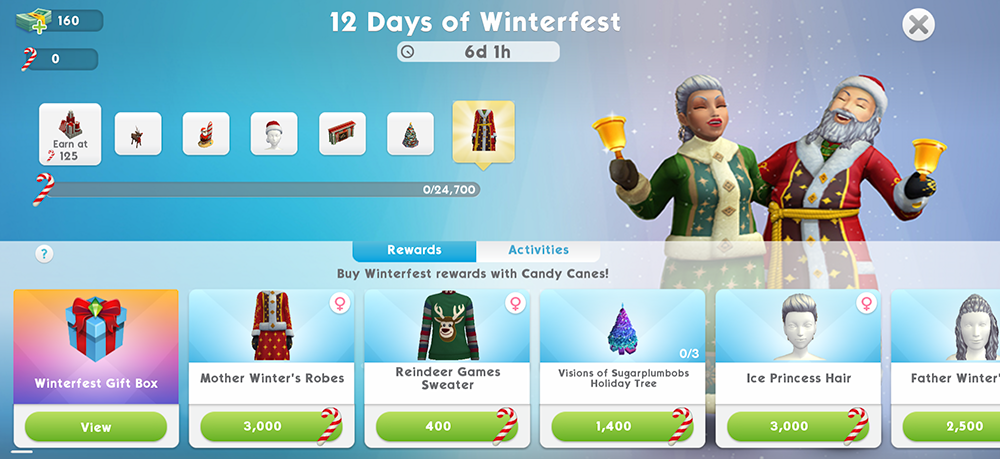Viewport: 1000px width, 459px height.
Task: Open the Ice Princess Hair thumbnail
Action: (798, 326)
